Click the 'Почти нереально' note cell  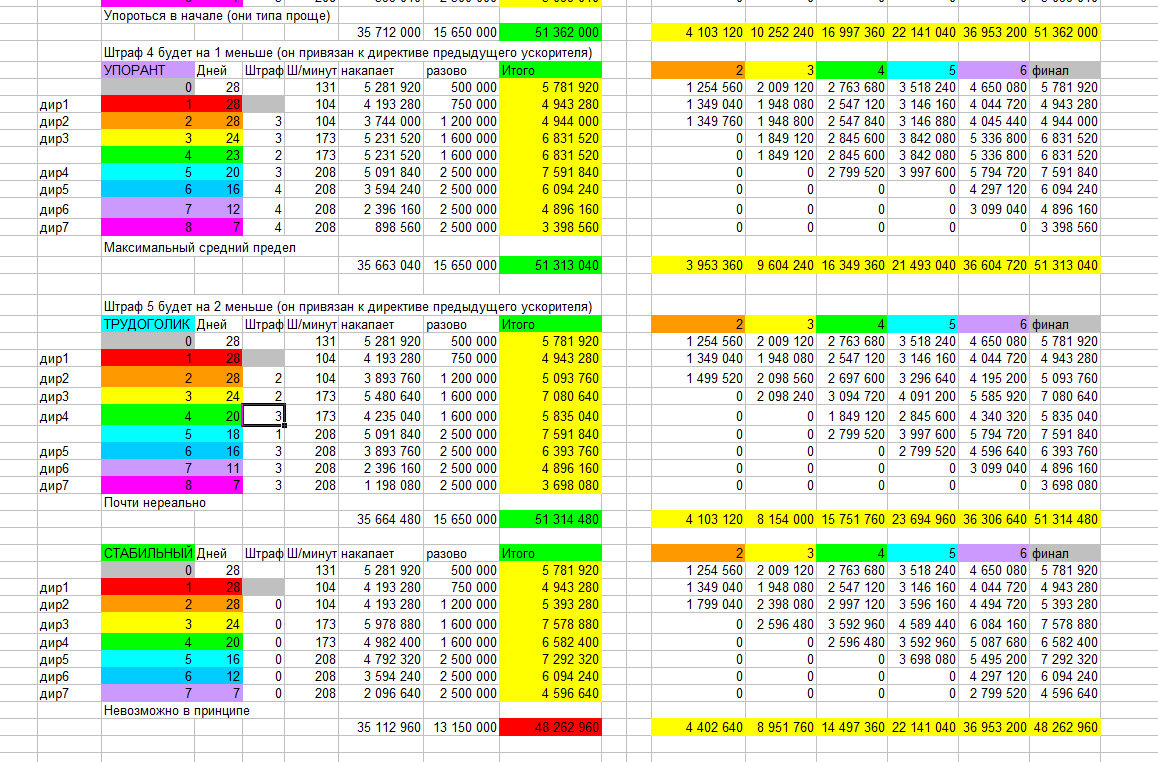coord(155,503)
